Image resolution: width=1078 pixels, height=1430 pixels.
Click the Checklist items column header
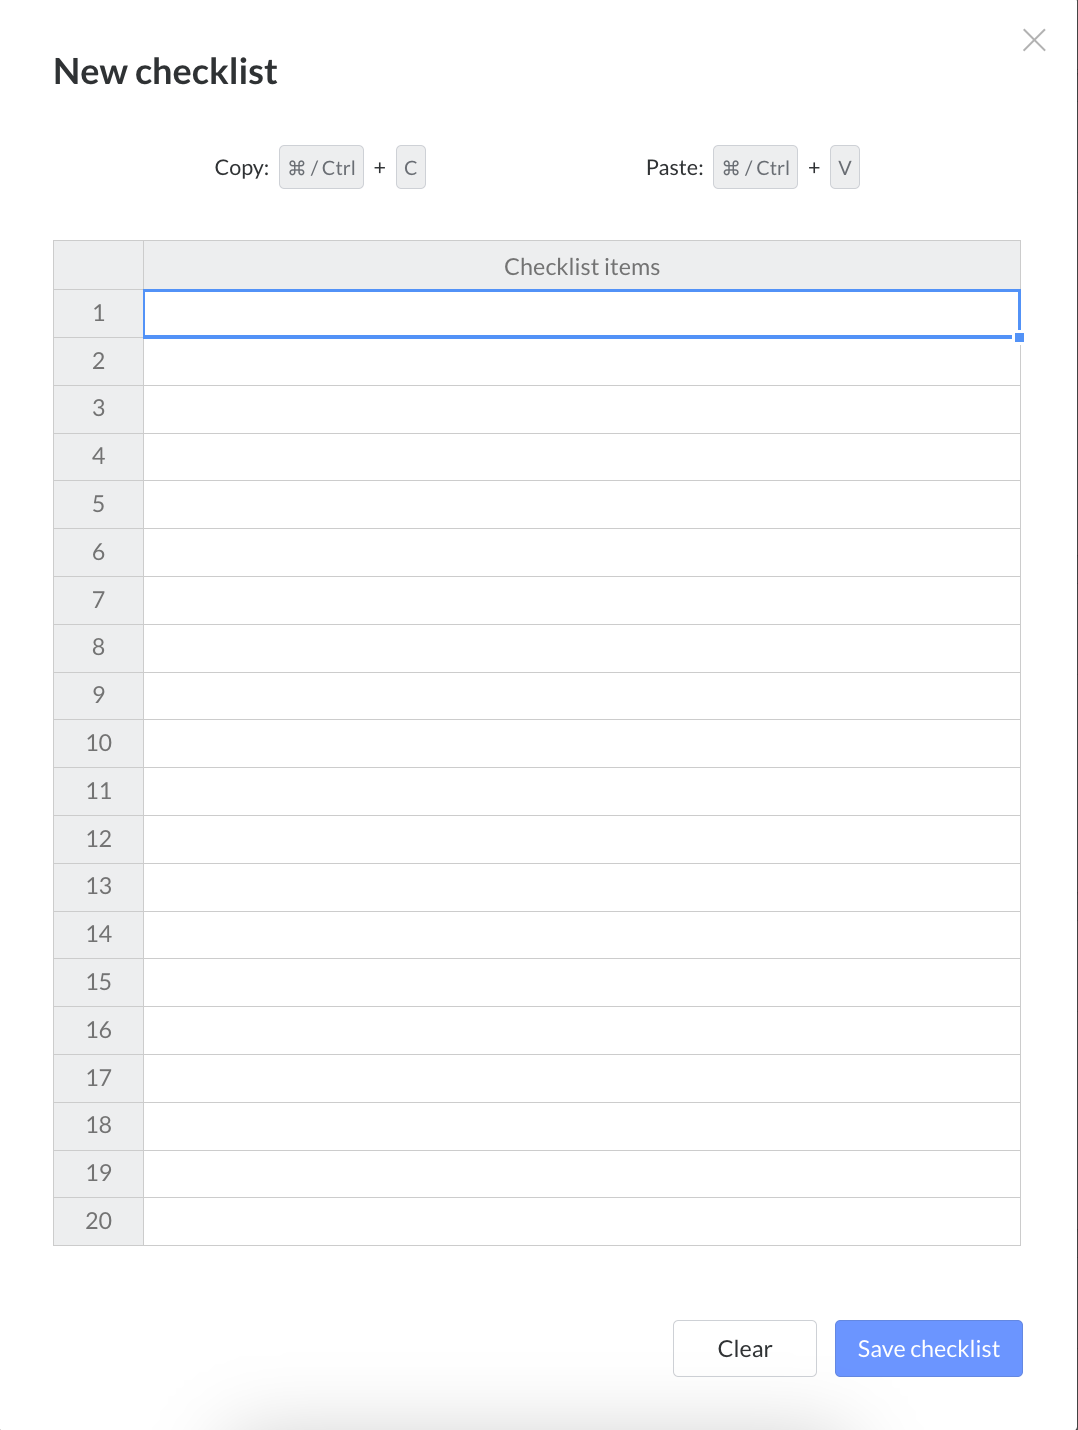(581, 266)
